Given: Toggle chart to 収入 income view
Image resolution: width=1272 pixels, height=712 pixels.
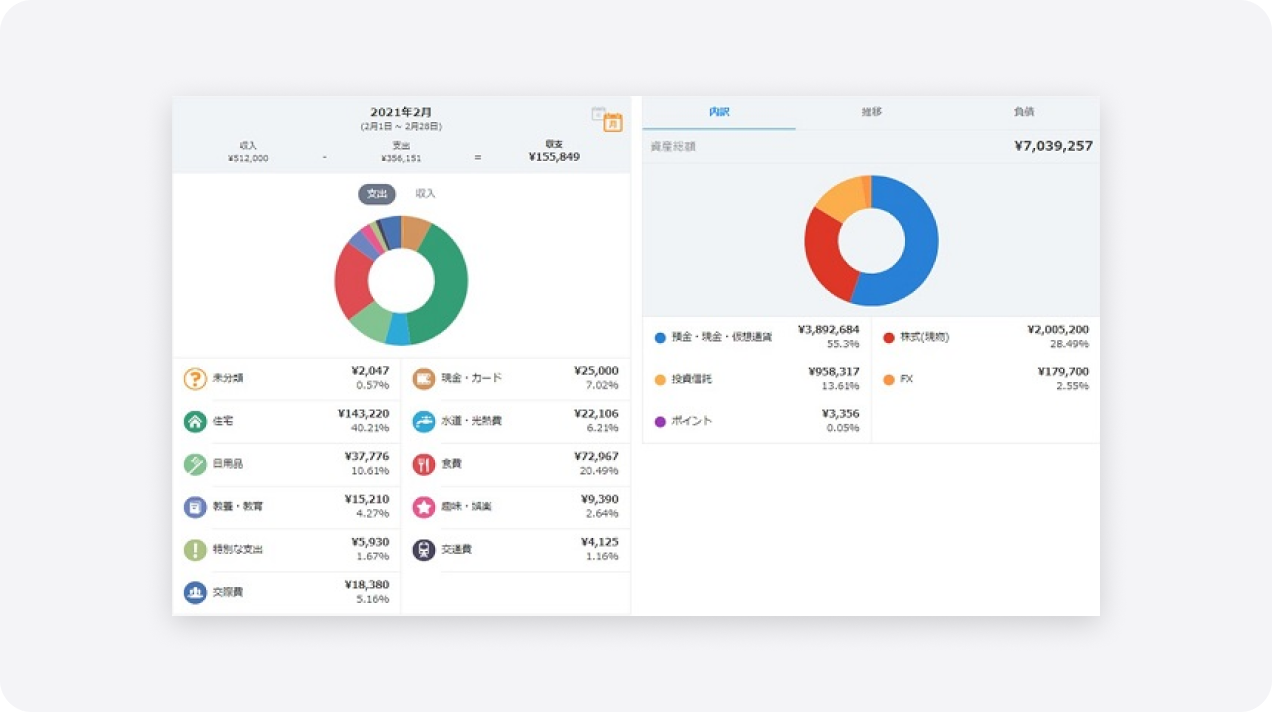Looking at the screenshot, I should 426,194.
